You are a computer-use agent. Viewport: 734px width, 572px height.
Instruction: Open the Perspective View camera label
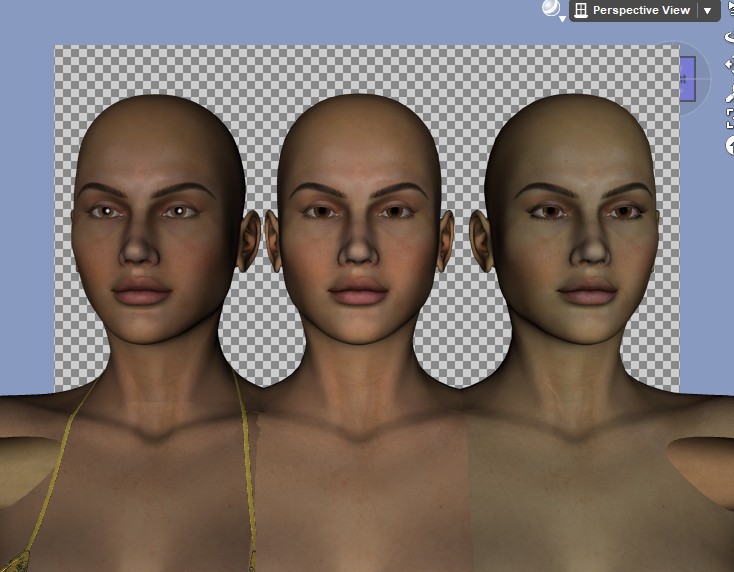click(641, 10)
